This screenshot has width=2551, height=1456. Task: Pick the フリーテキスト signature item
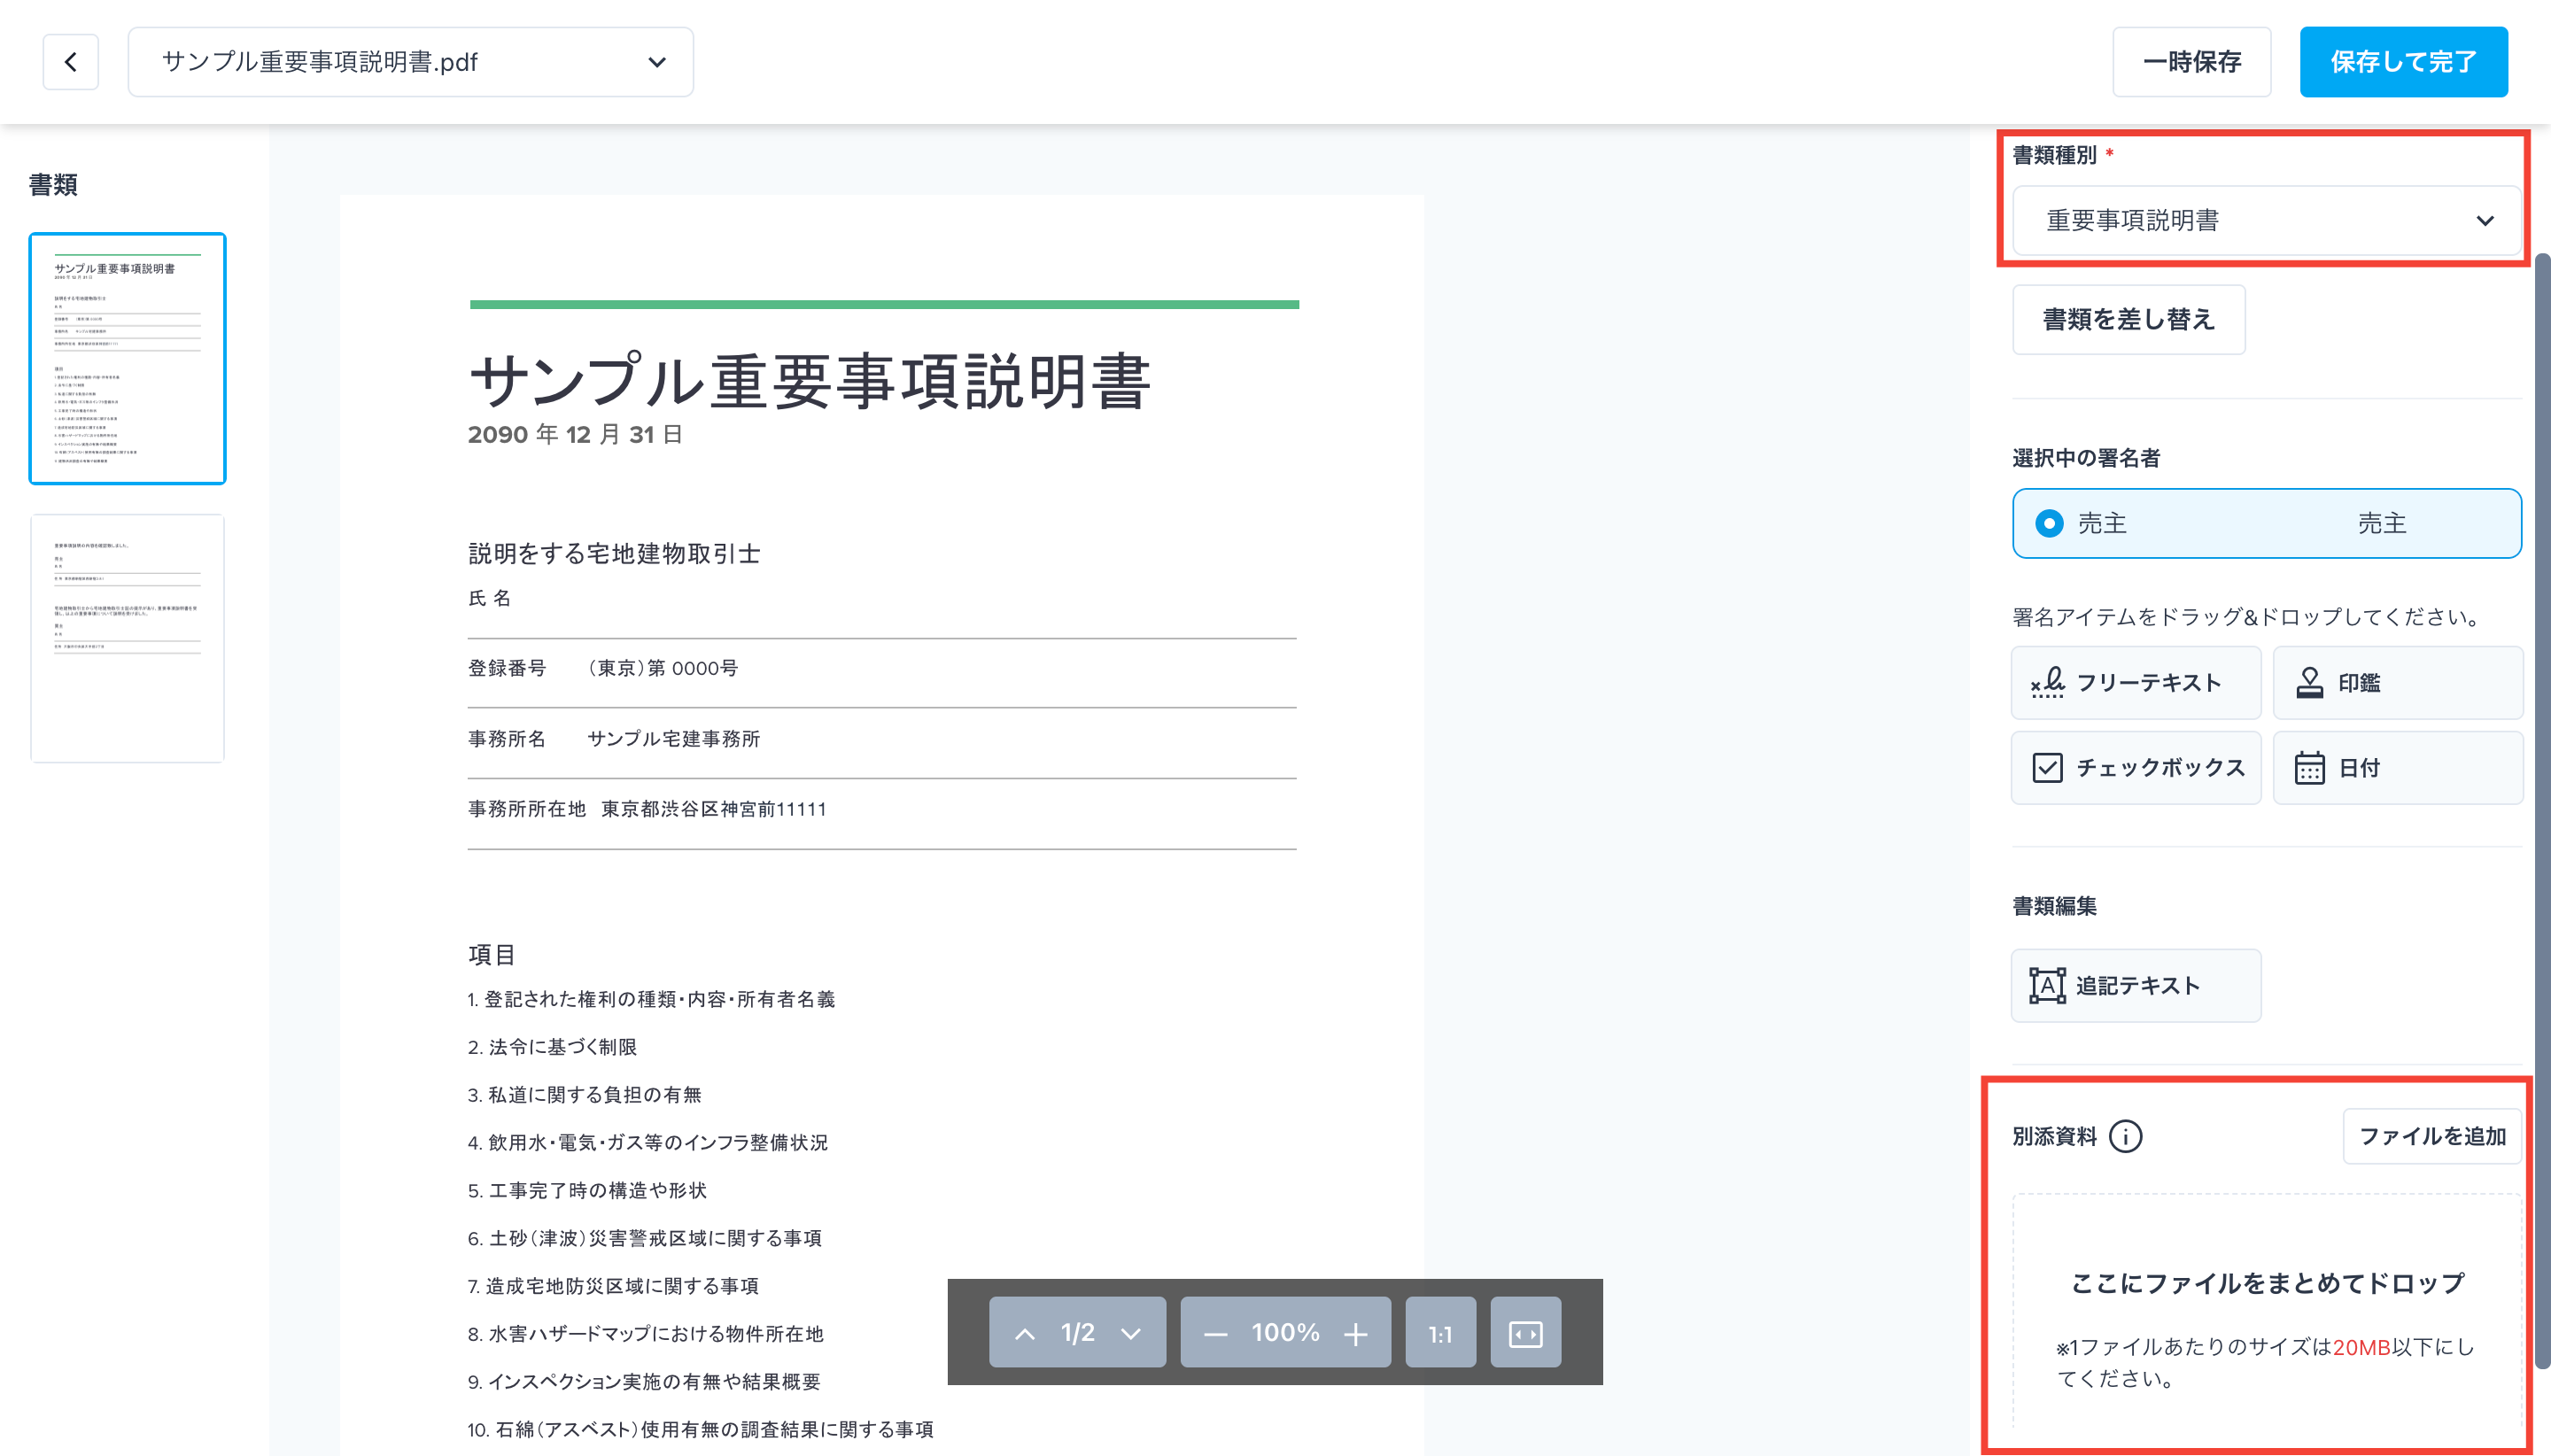coord(2136,682)
